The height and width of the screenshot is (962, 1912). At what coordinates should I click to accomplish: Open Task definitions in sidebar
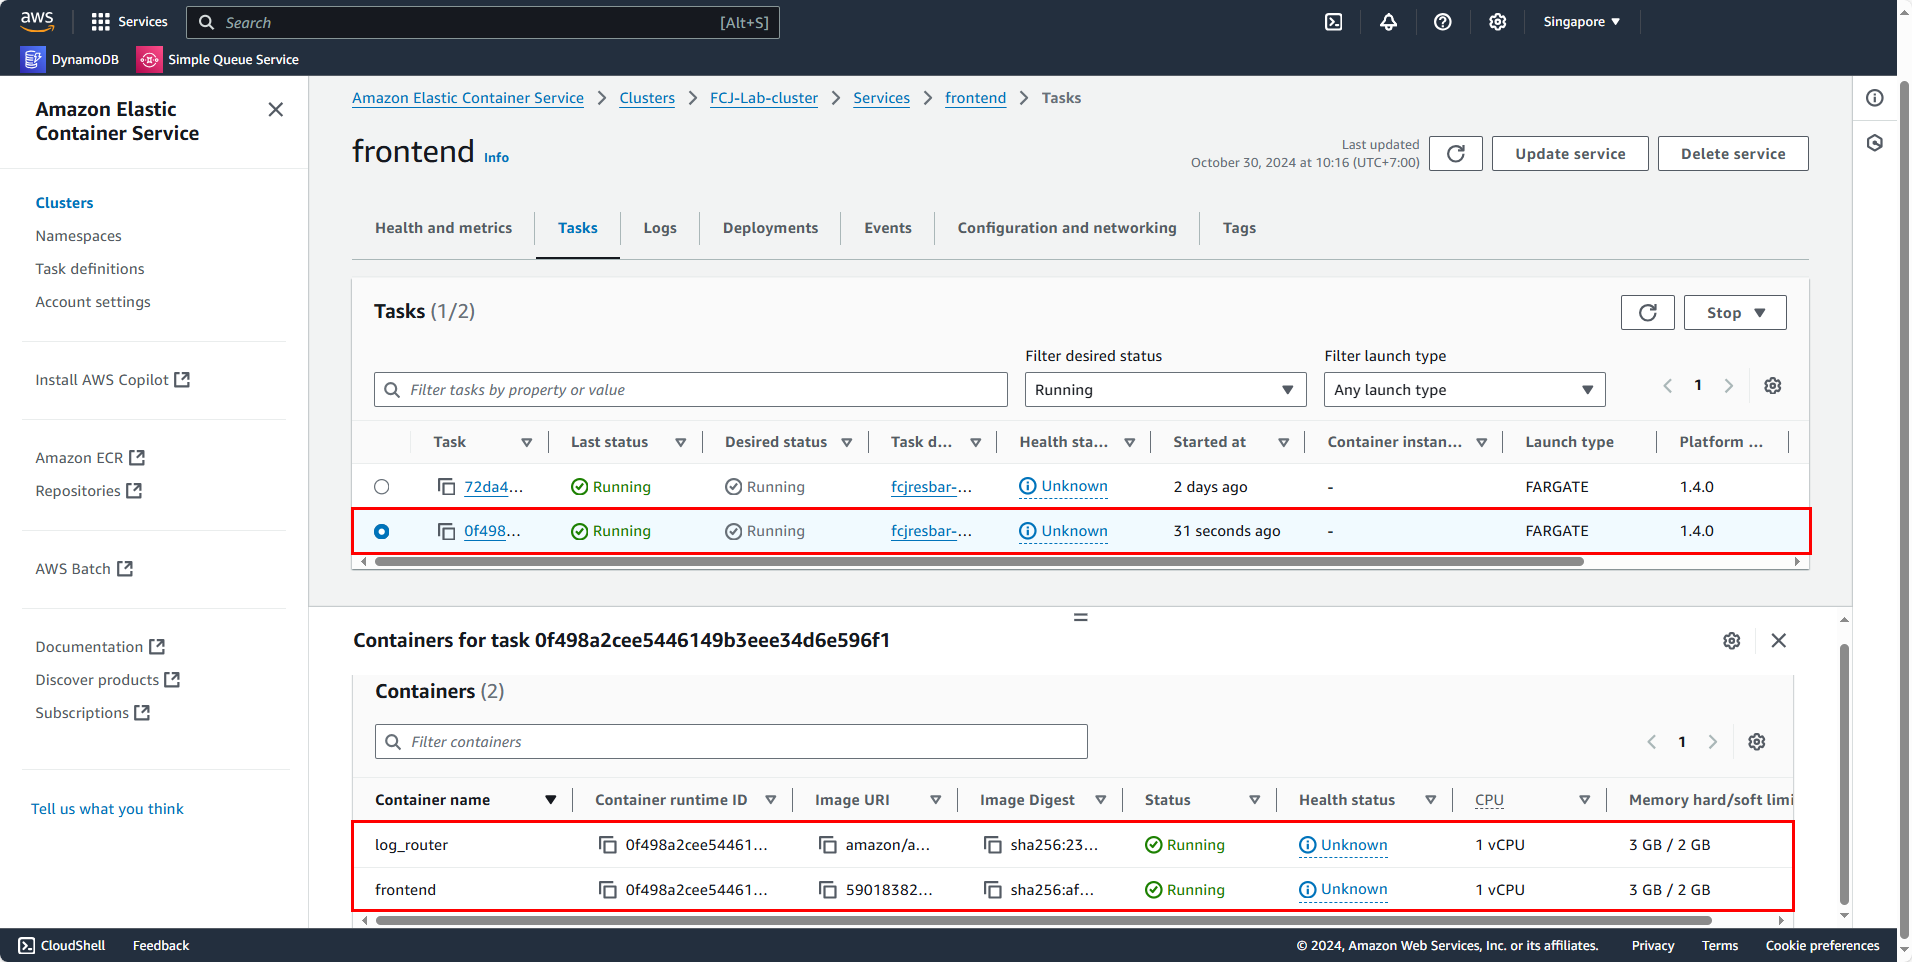click(89, 269)
